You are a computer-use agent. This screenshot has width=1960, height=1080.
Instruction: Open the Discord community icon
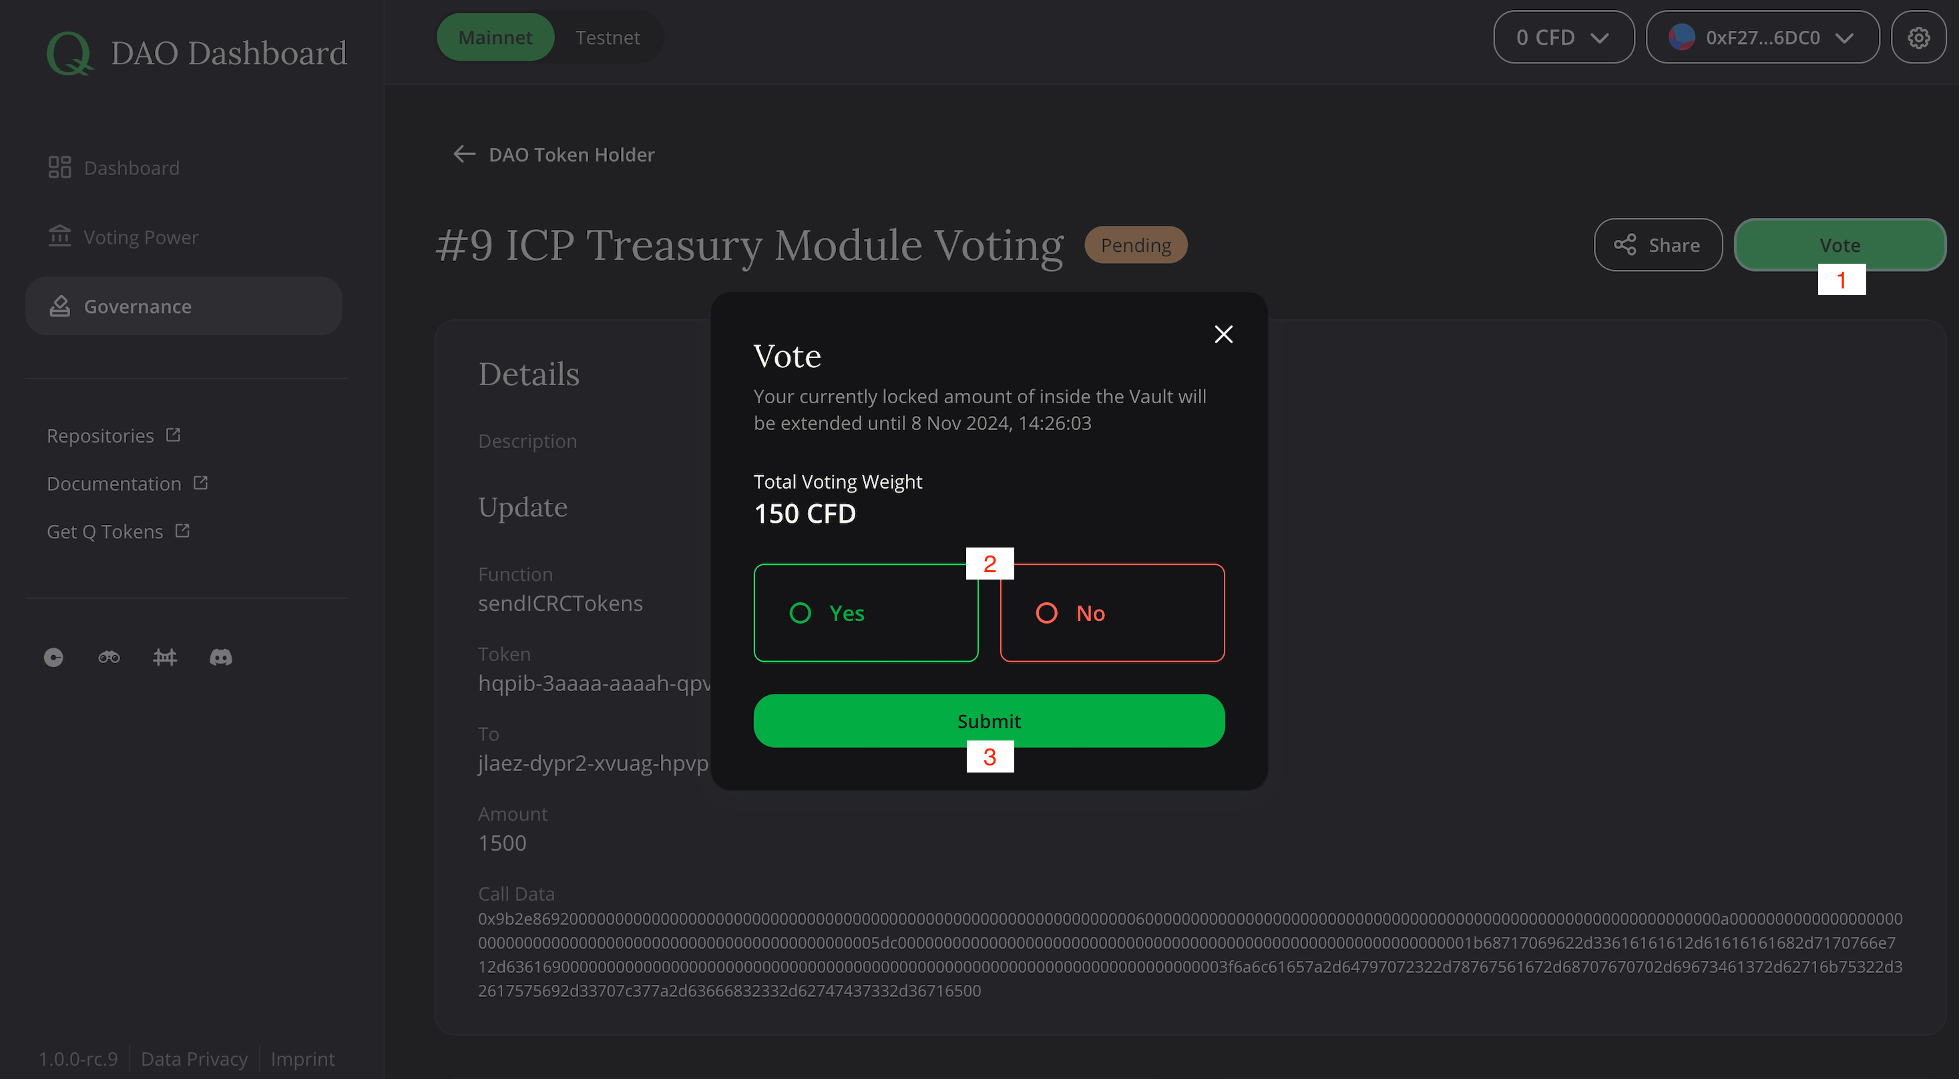tap(219, 657)
